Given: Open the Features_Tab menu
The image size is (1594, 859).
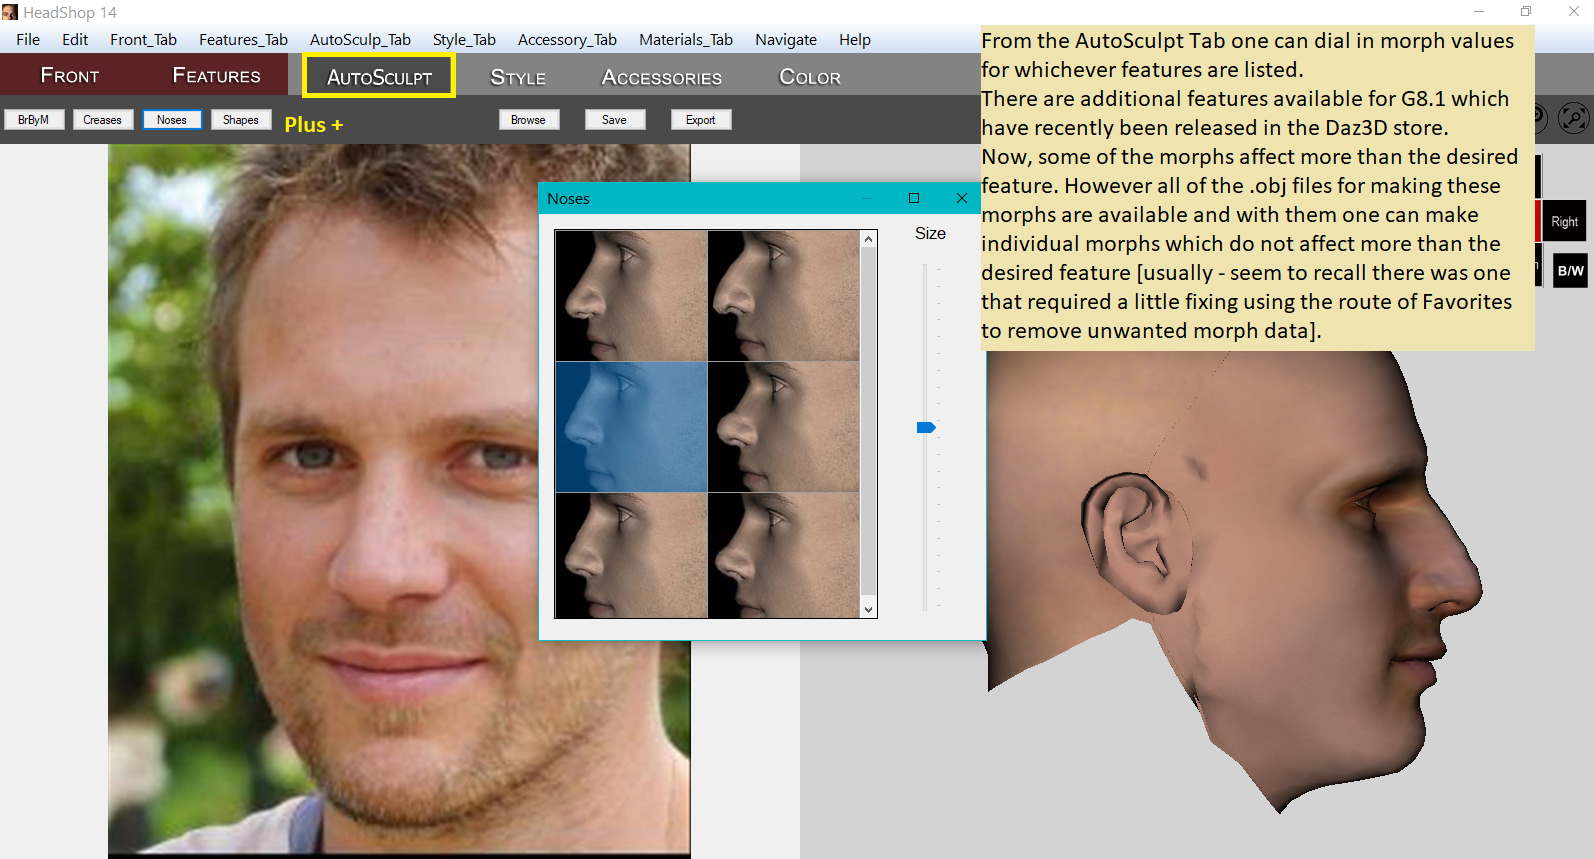Looking at the screenshot, I should pos(243,39).
